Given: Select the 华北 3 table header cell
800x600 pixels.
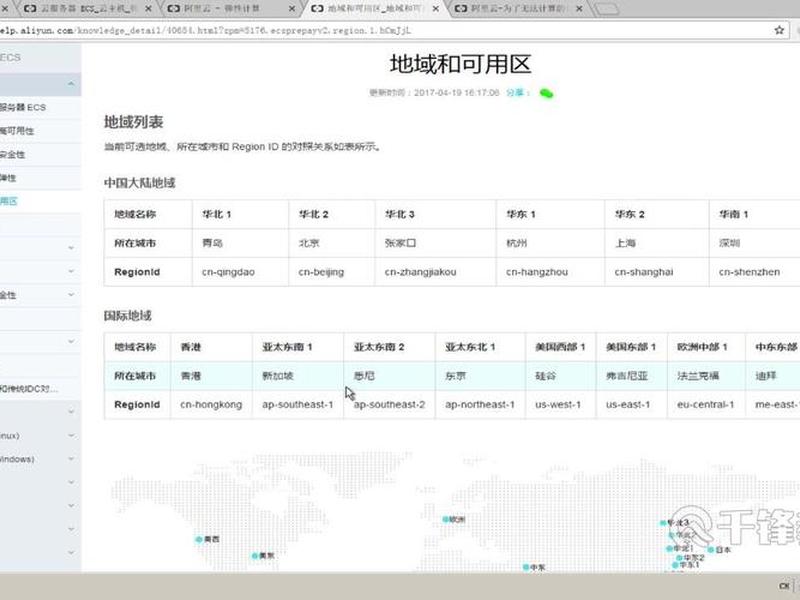Looking at the screenshot, I should coord(436,214).
